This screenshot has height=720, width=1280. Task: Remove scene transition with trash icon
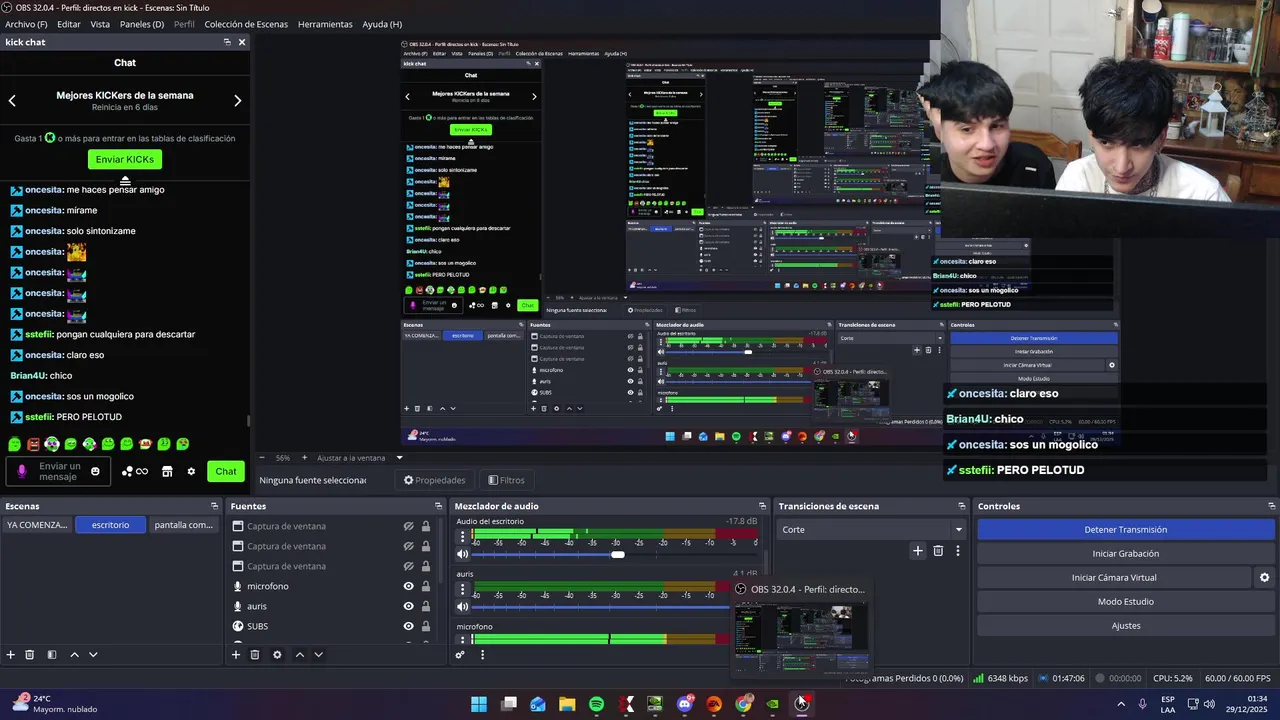coord(938,550)
